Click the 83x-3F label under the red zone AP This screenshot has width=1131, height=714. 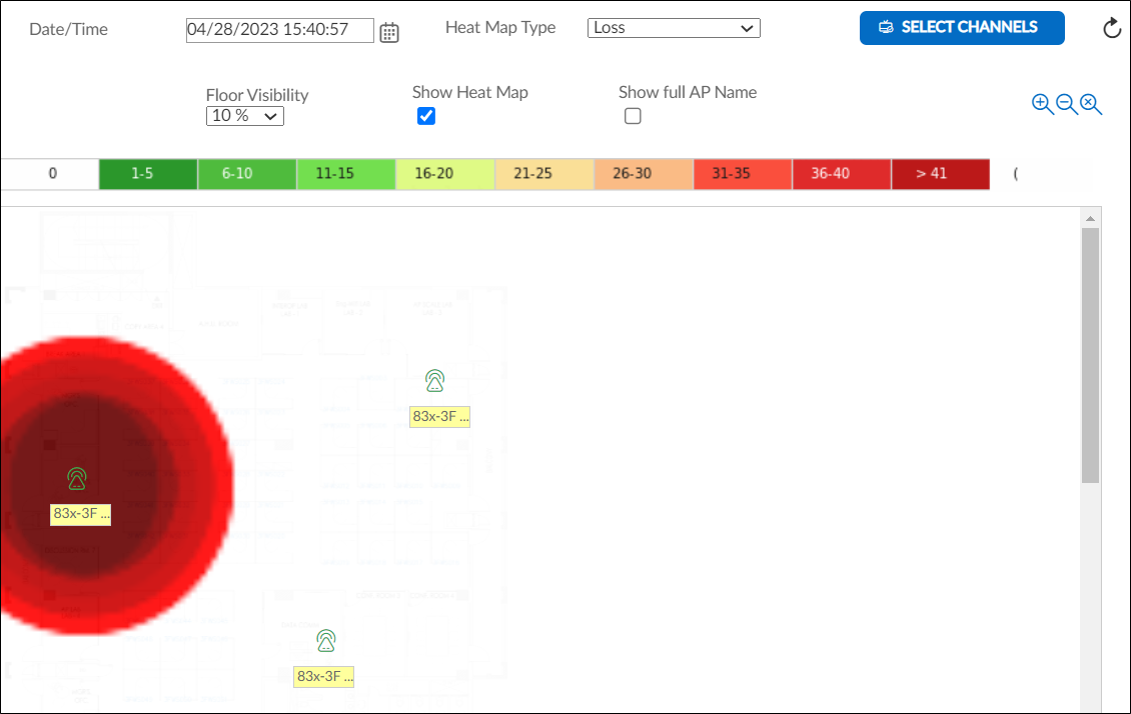pyautogui.click(x=79, y=514)
